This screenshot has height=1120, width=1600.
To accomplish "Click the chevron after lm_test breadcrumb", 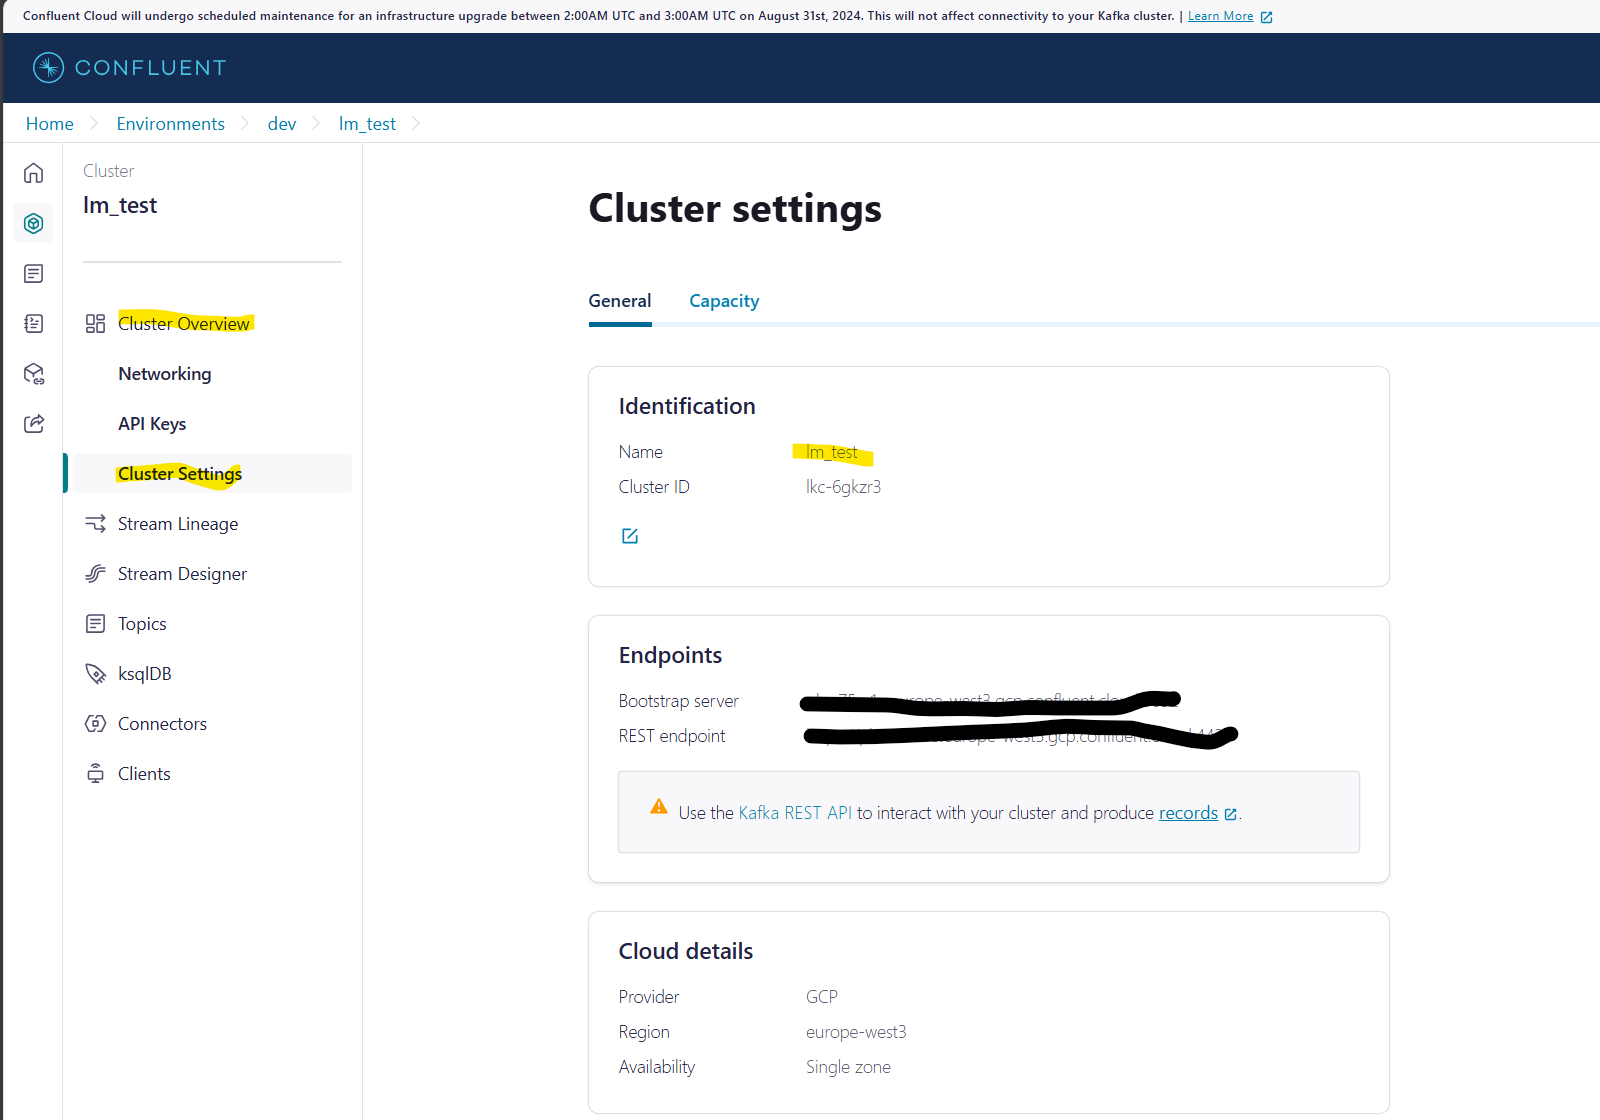I will tap(416, 123).
